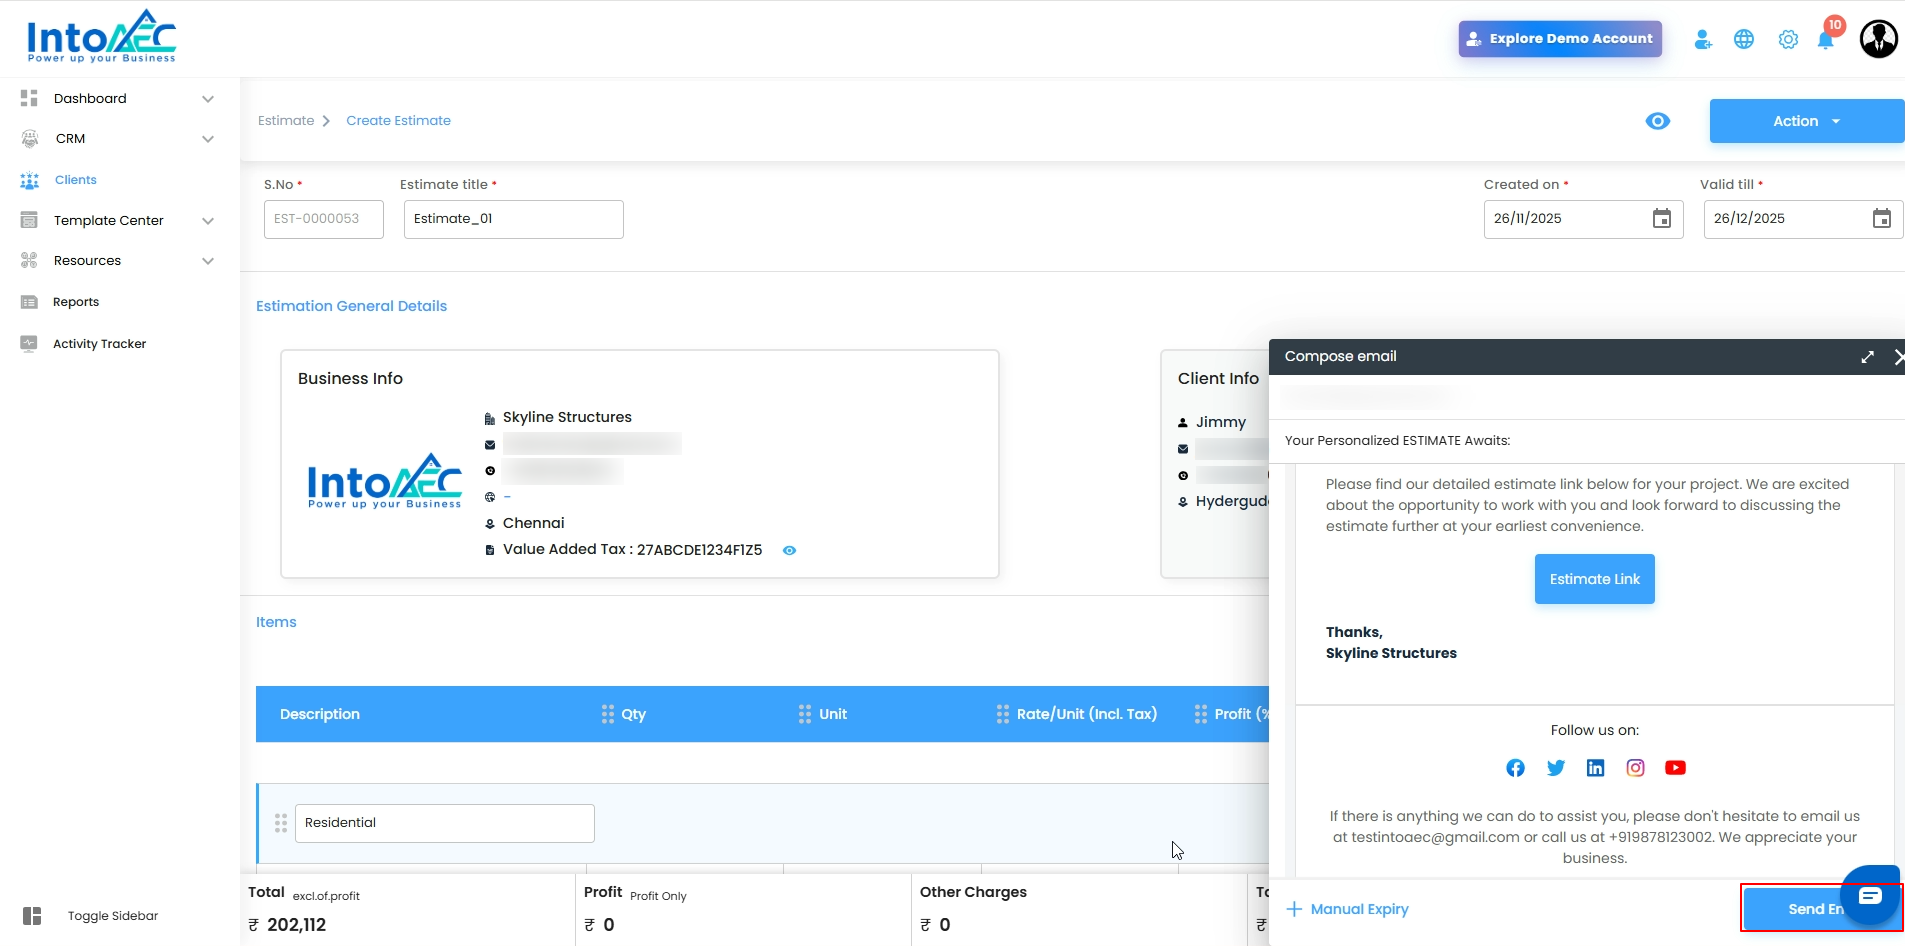
Task: Click the Dashboard sidebar icon
Action: [29, 98]
